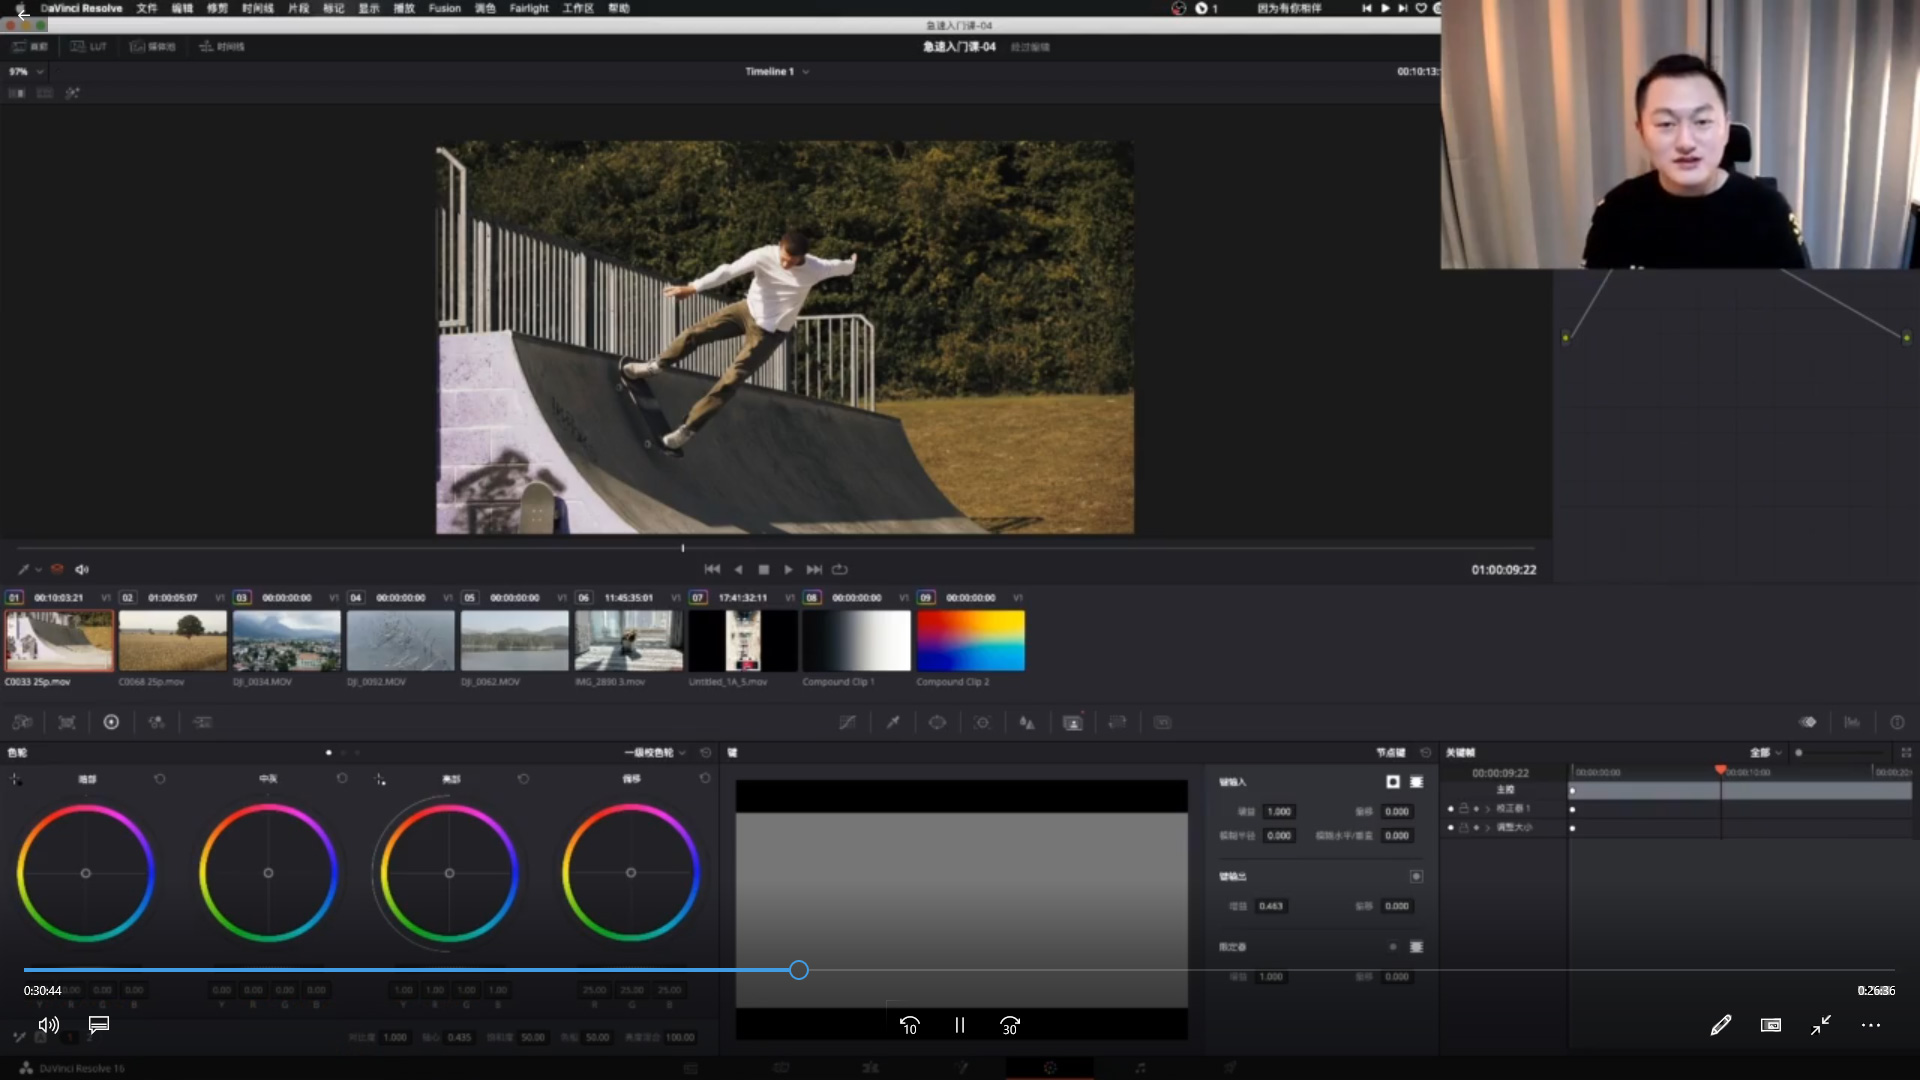
Task: Open the Blur palette icon
Action: [x=1027, y=722]
